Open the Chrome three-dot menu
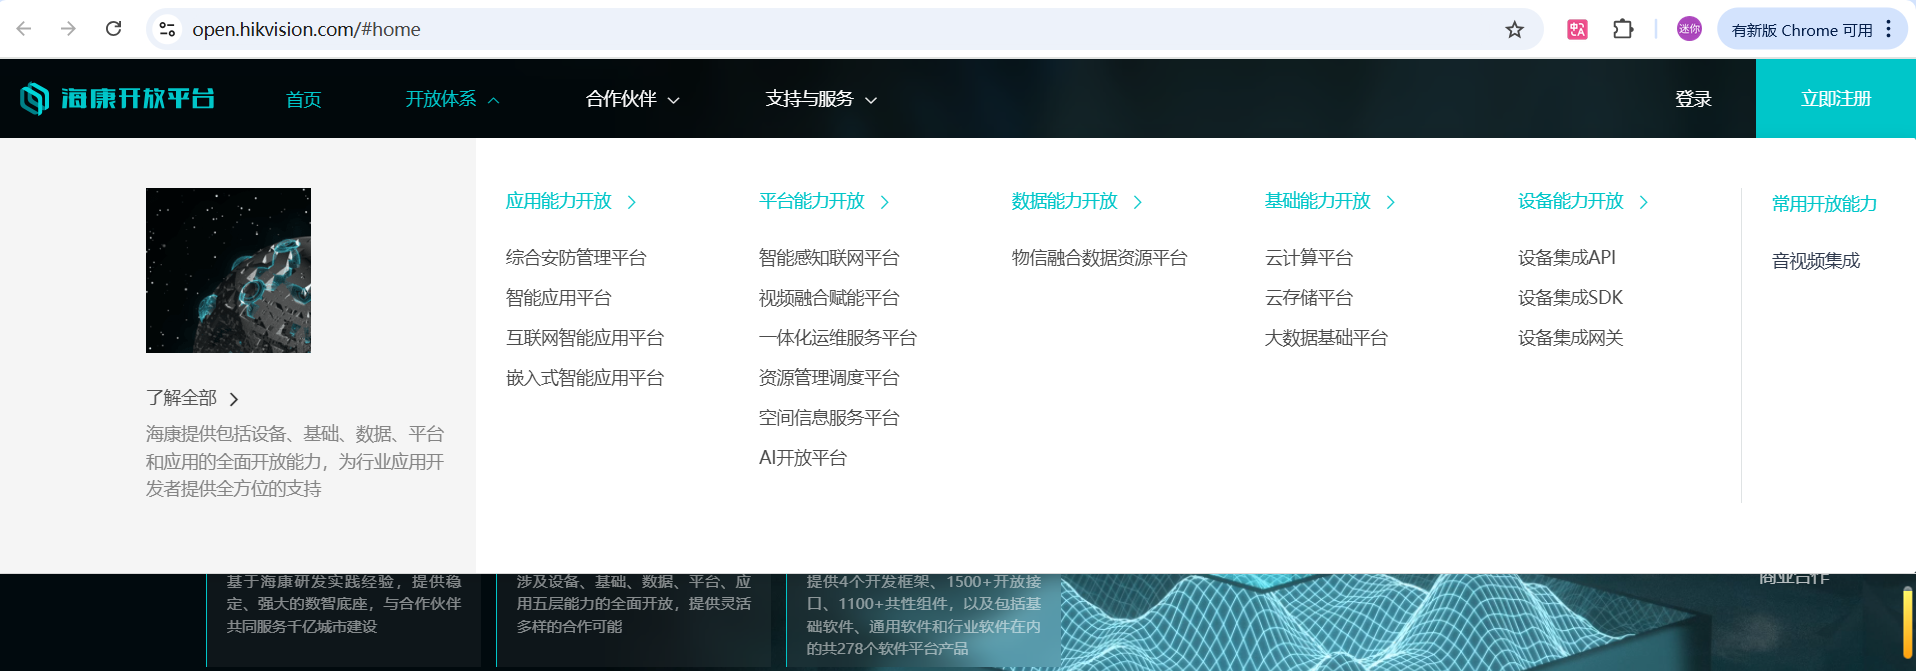1916x671 pixels. point(1889,29)
